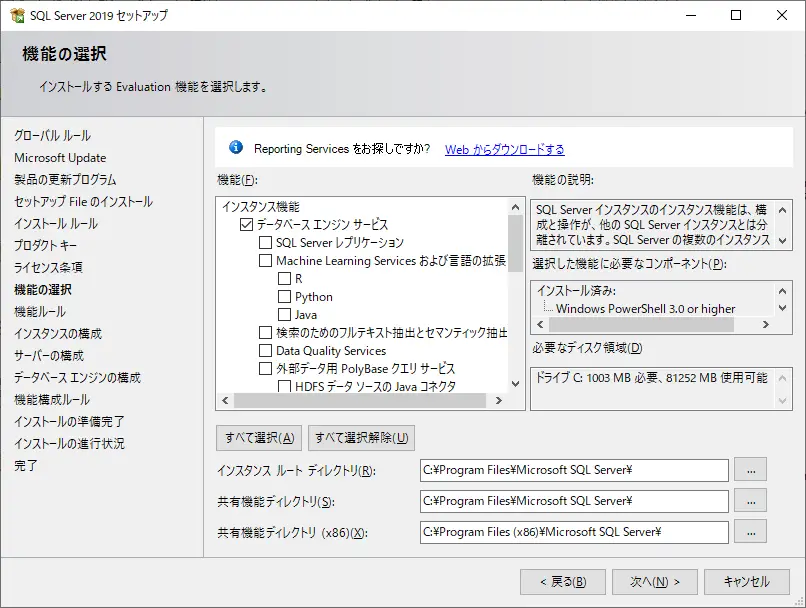Image resolution: width=806 pixels, height=608 pixels.
Task: Select 機能の選択 step in sidebar
Action: coord(43,290)
